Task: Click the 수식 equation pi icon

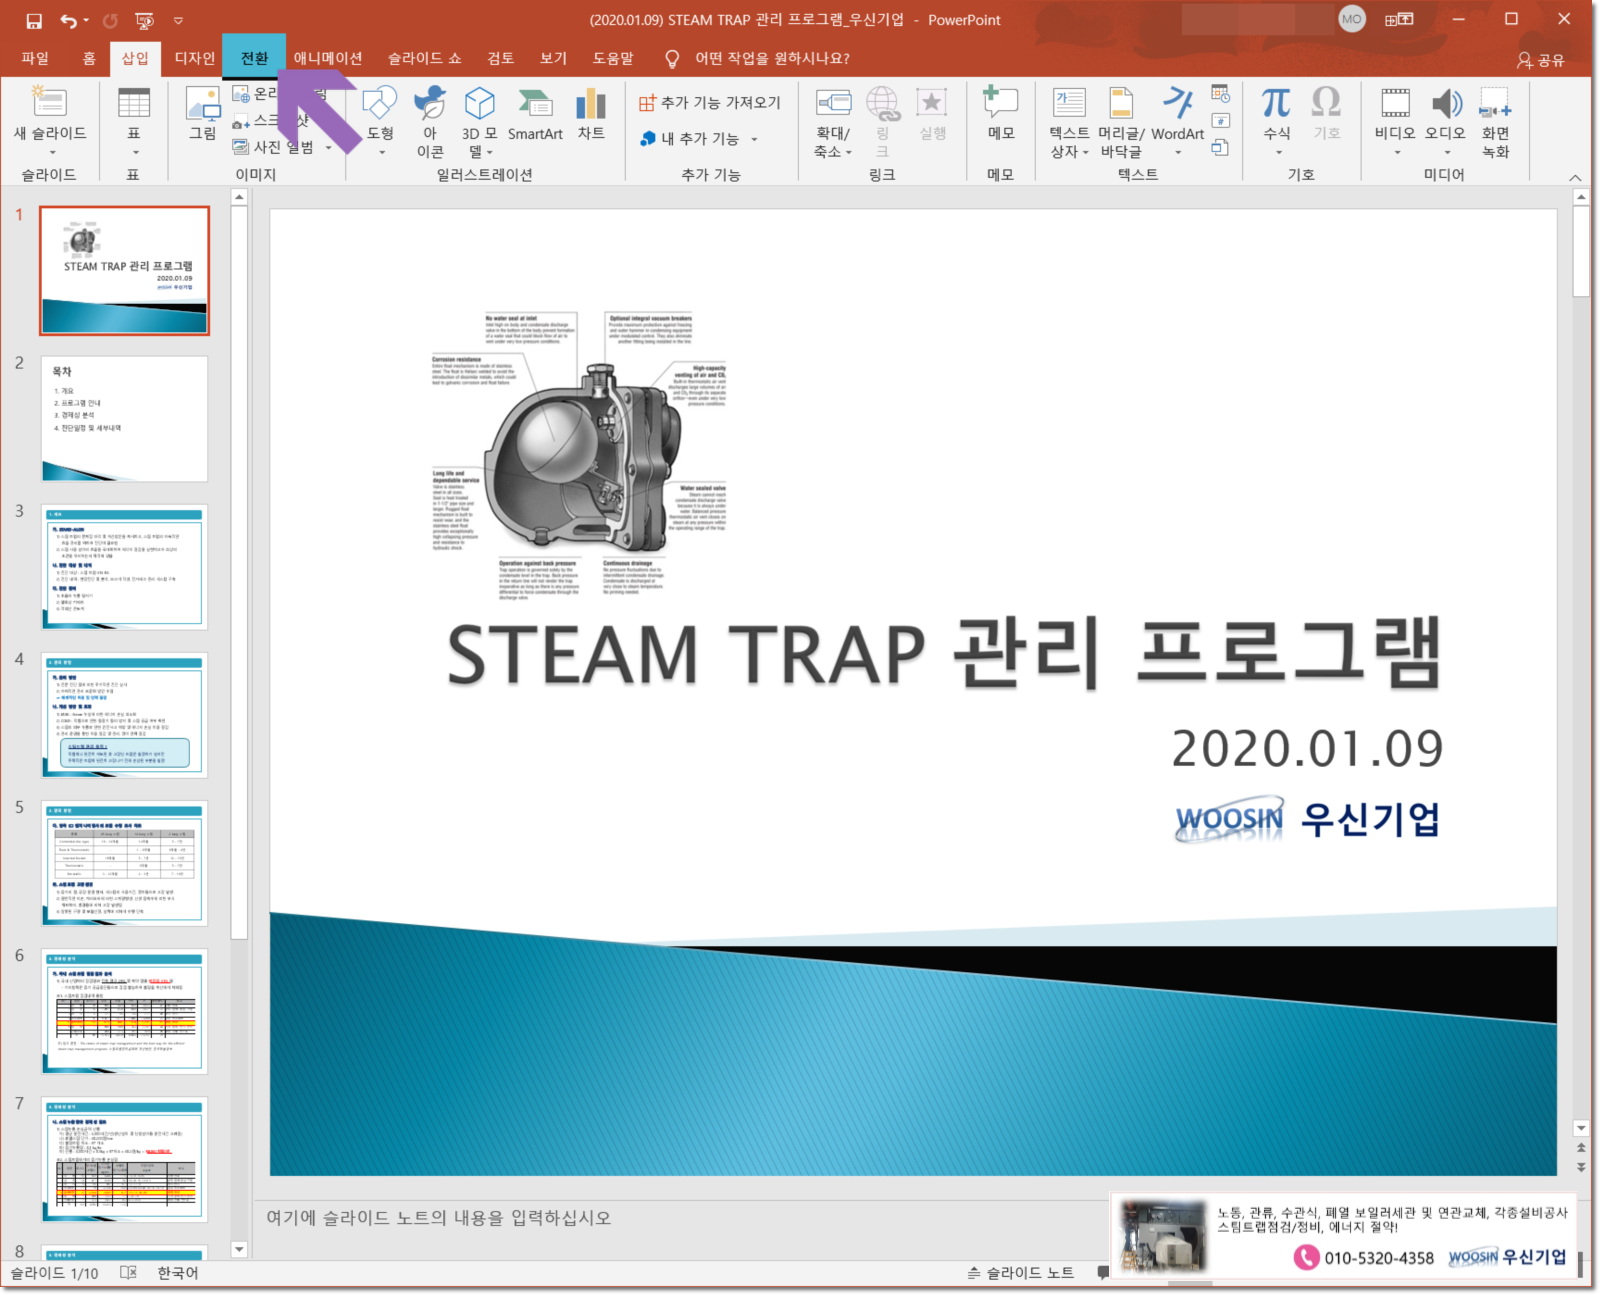Action: (1277, 102)
